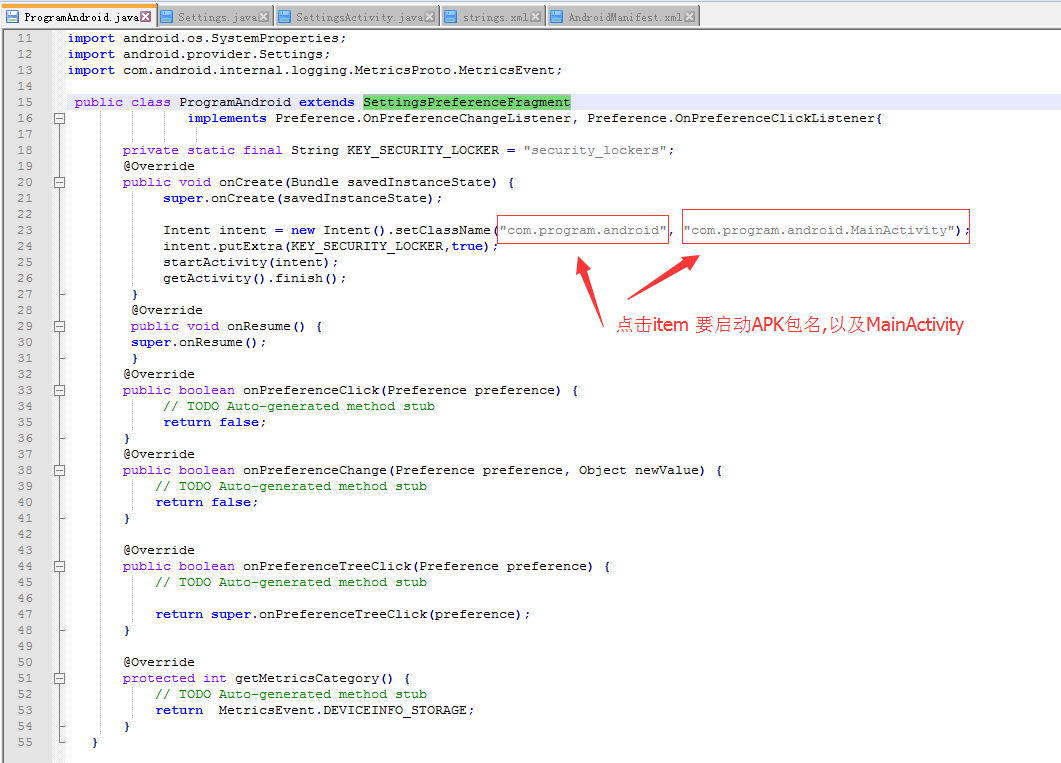Image resolution: width=1061 pixels, height=763 pixels.
Task: Collapse the getMetricsCategory method fold
Action: click(58, 677)
